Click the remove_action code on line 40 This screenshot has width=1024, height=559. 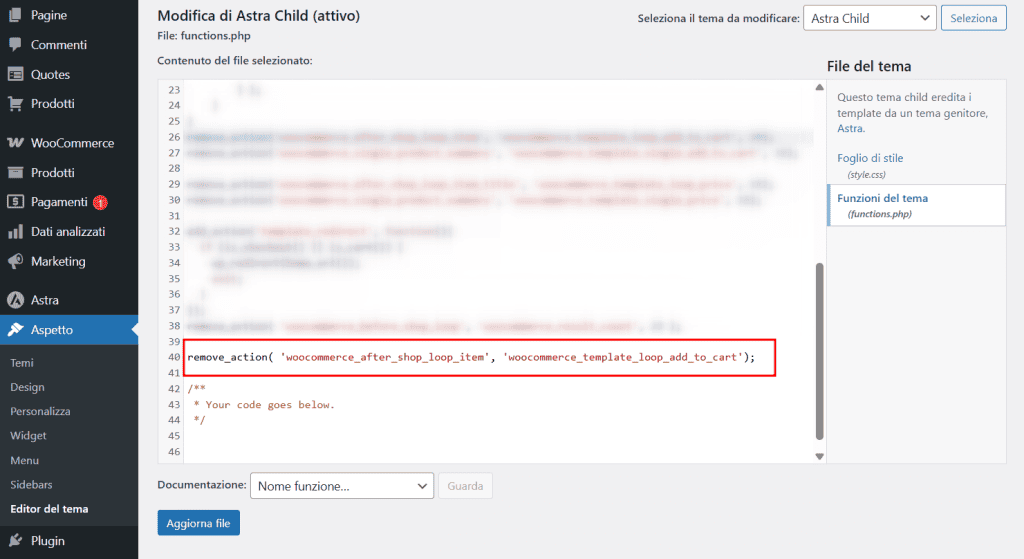(471, 357)
